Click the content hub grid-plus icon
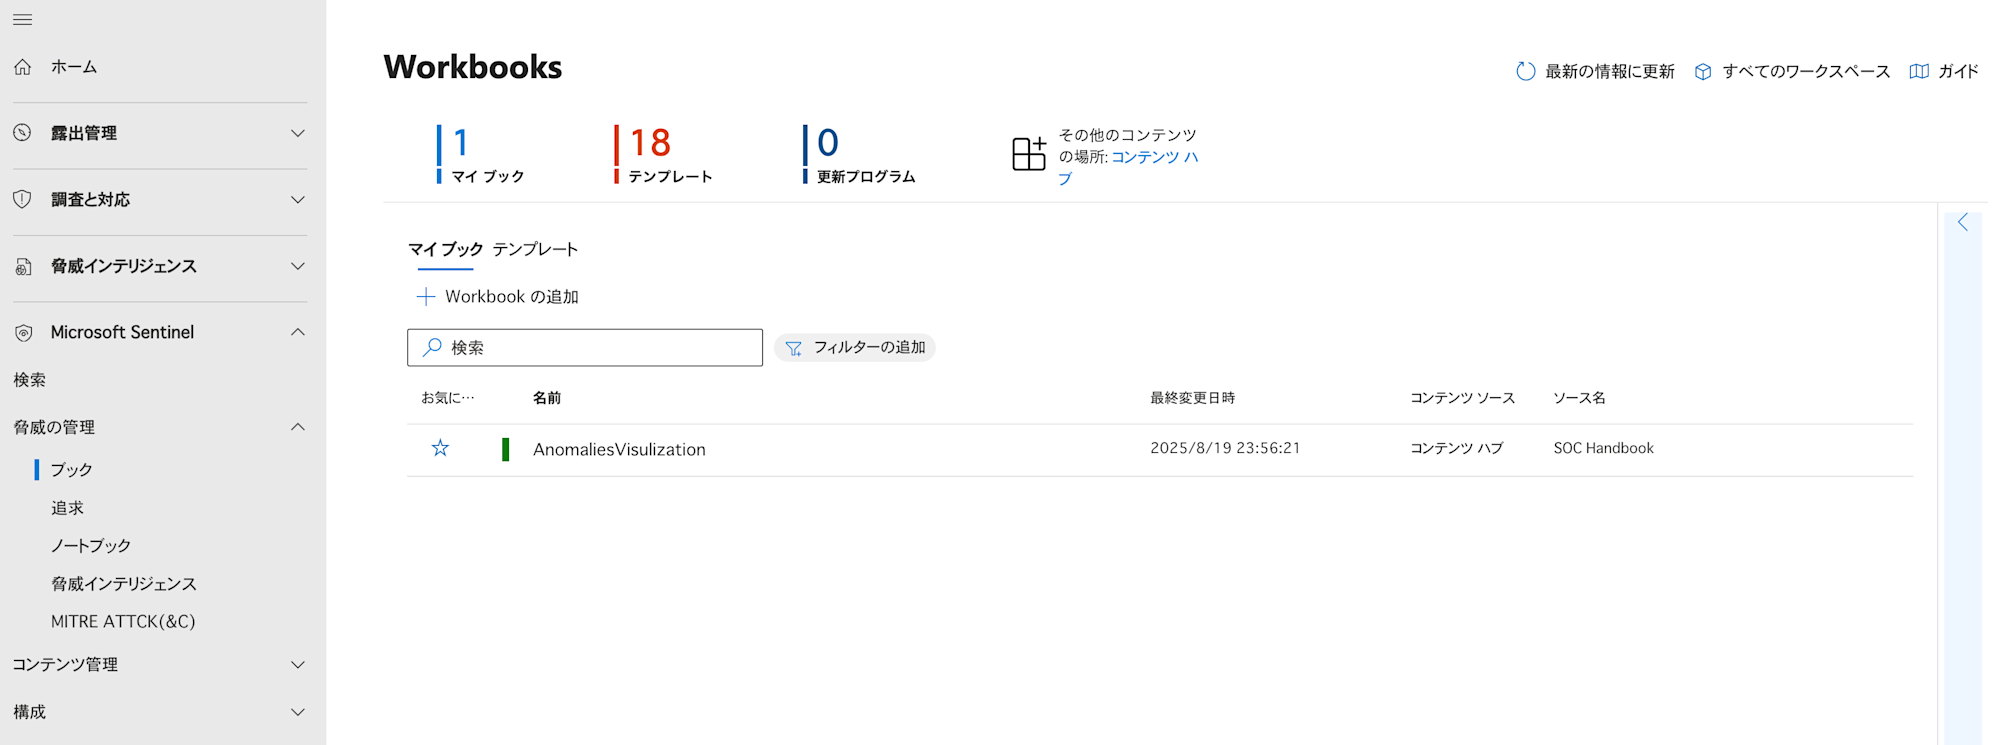 (1029, 153)
